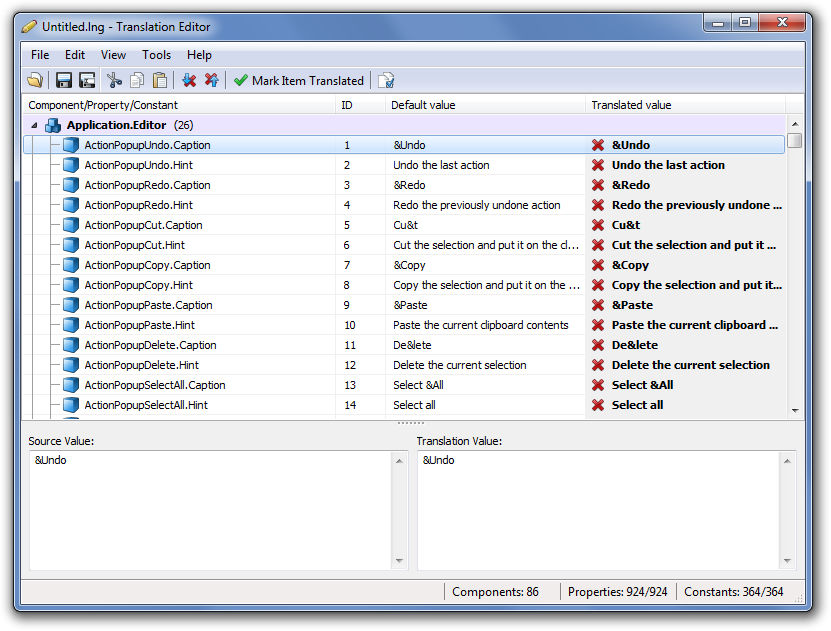Click the document checkmark icon in toolbar

(x=386, y=81)
